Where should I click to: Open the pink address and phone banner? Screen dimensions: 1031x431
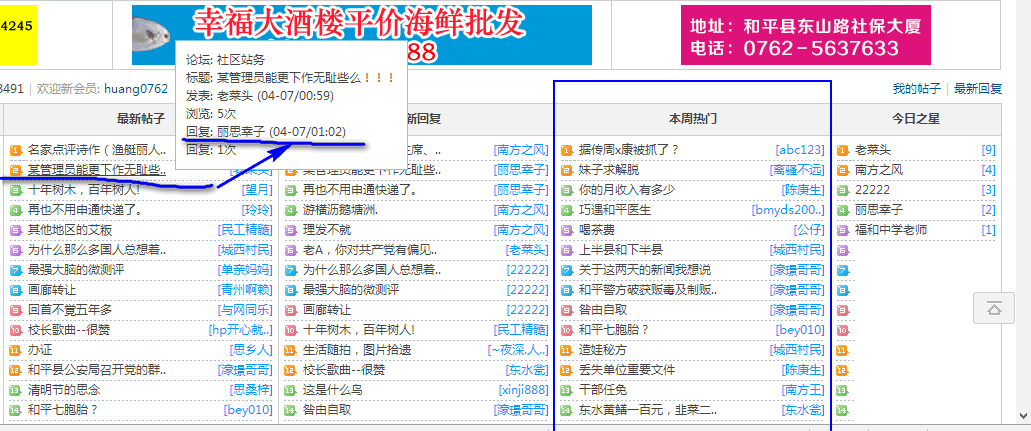click(805, 36)
